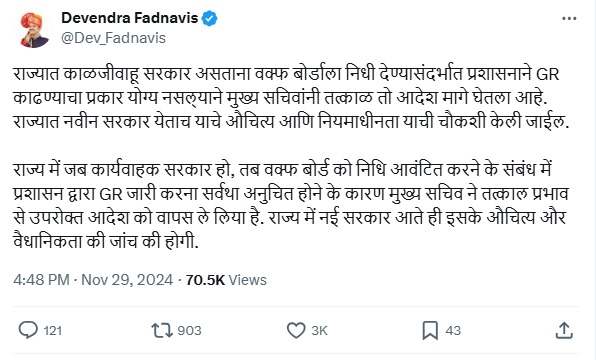This screenshot has height=360, width=596.
Task: Click the 903 reposts count
Action: [x=189, y=330]
